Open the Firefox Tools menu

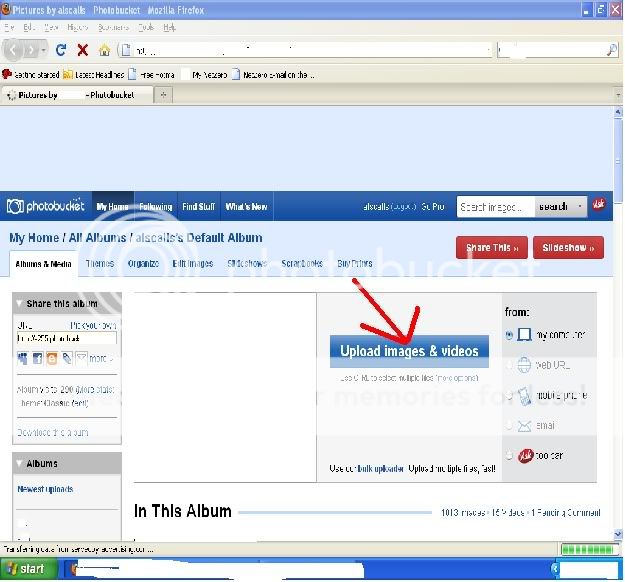click(x=146, y=27)
